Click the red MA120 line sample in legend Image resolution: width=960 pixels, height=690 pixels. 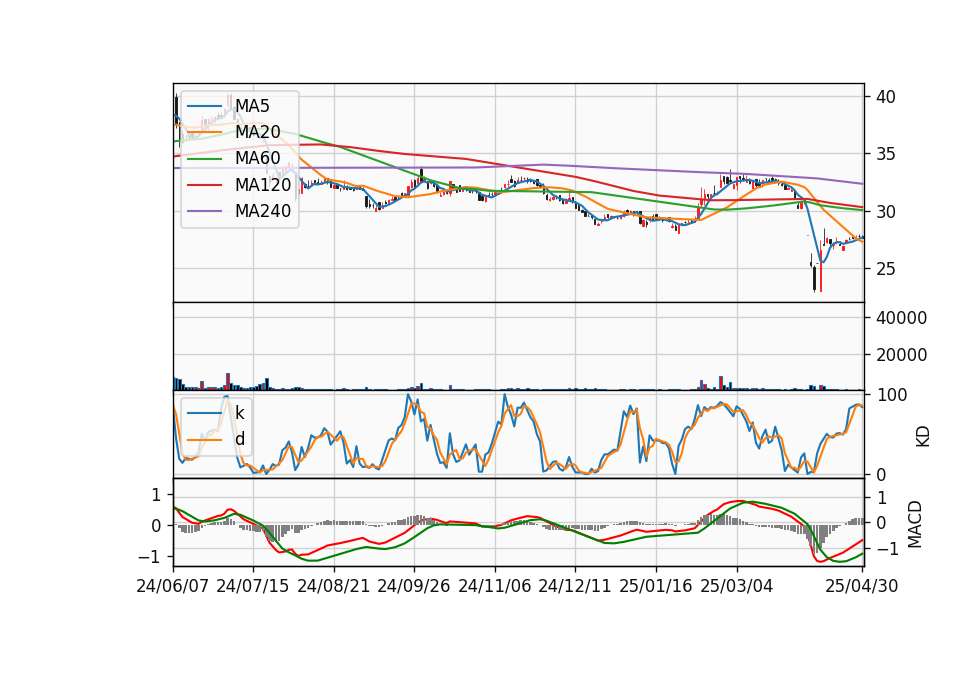204,185
